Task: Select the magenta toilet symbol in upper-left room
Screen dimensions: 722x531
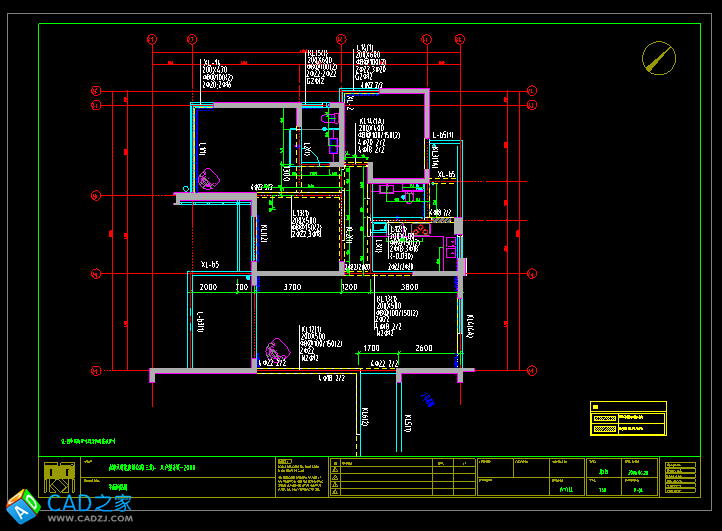Action: click(208, 181)
